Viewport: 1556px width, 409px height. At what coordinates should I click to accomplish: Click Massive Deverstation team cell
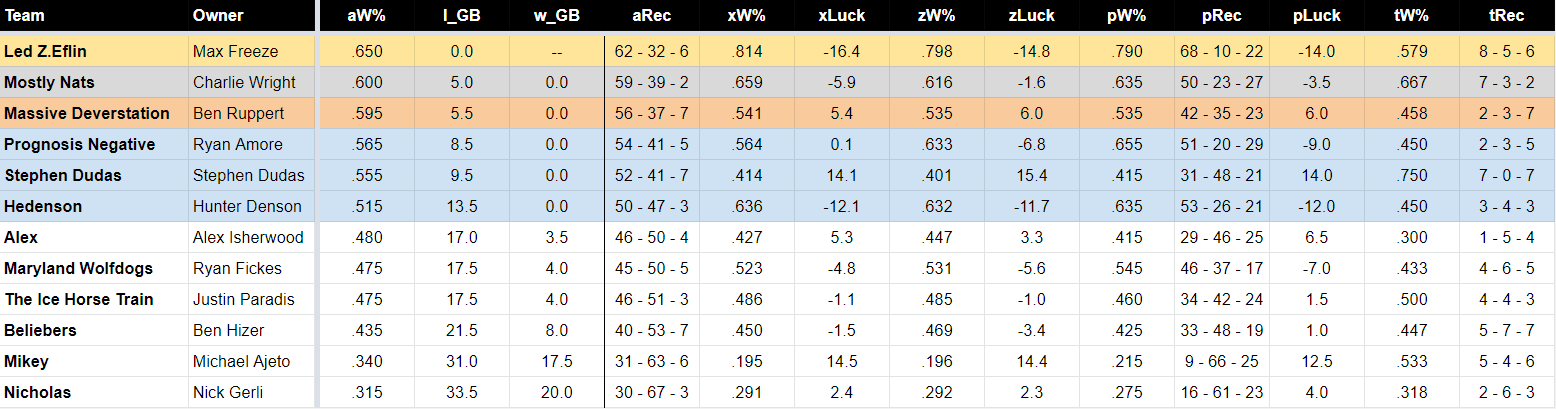click(94, 113)
